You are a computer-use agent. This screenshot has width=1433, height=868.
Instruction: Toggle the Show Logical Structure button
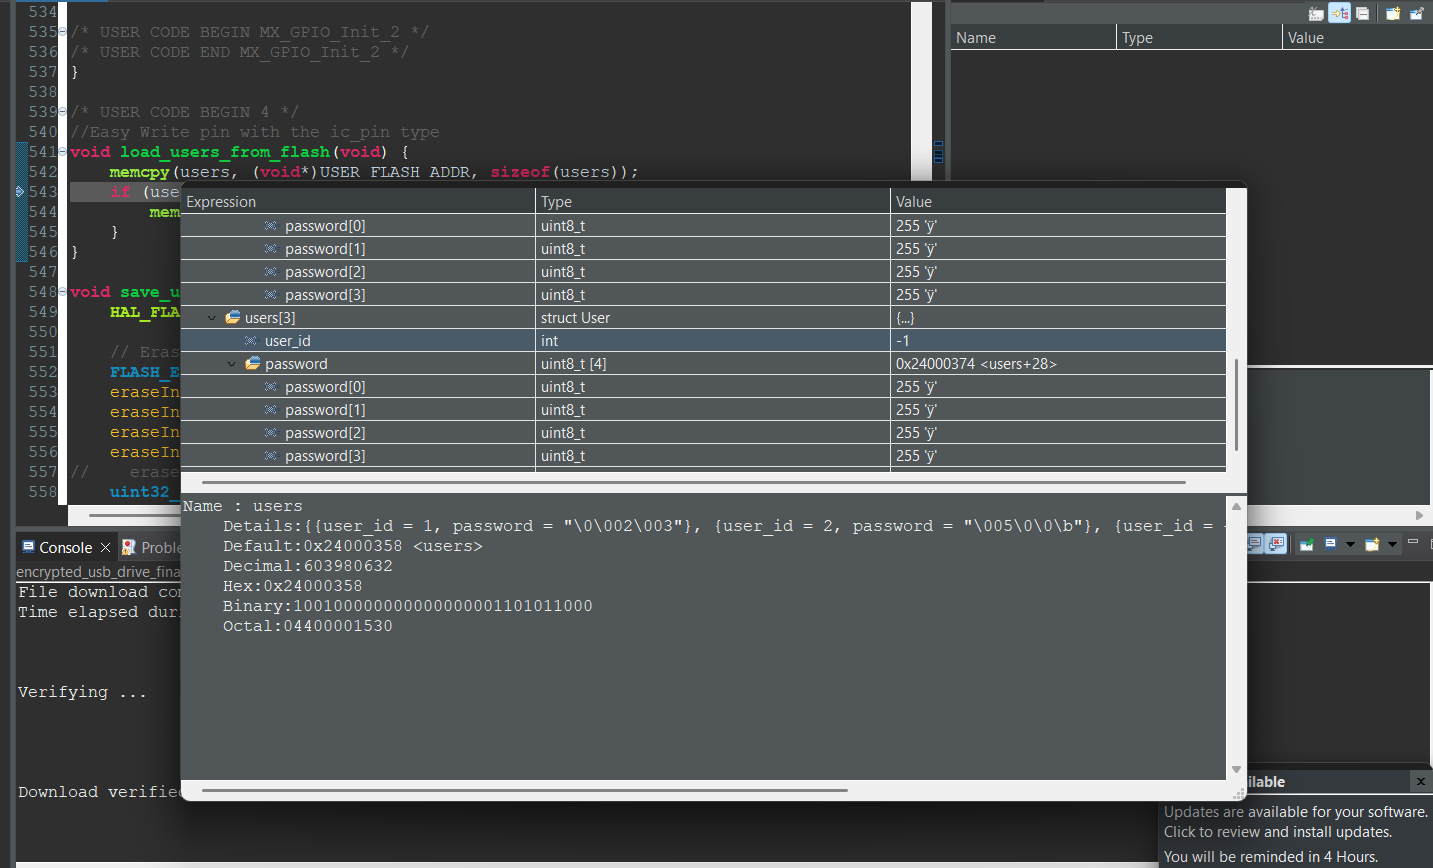coord(1340,13)
